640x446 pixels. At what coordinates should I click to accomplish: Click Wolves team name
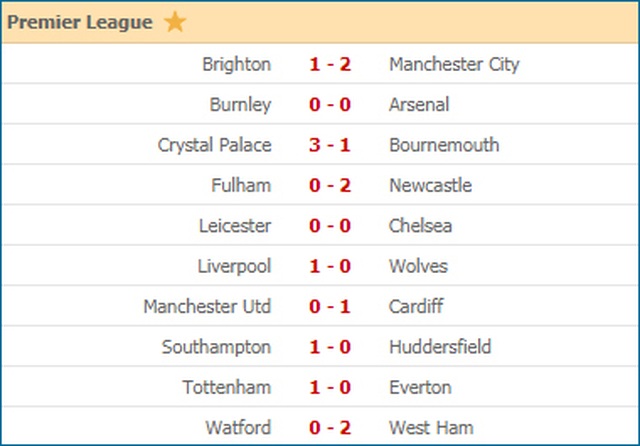pyautogui.click(x=418, y=266)
